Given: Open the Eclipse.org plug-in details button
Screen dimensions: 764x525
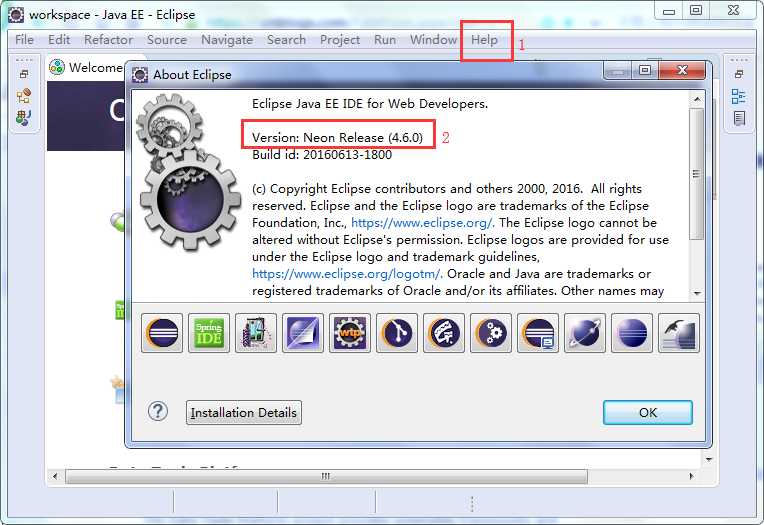Looking at the screenshot, I should pyautogui.click(x=162, y=333).
